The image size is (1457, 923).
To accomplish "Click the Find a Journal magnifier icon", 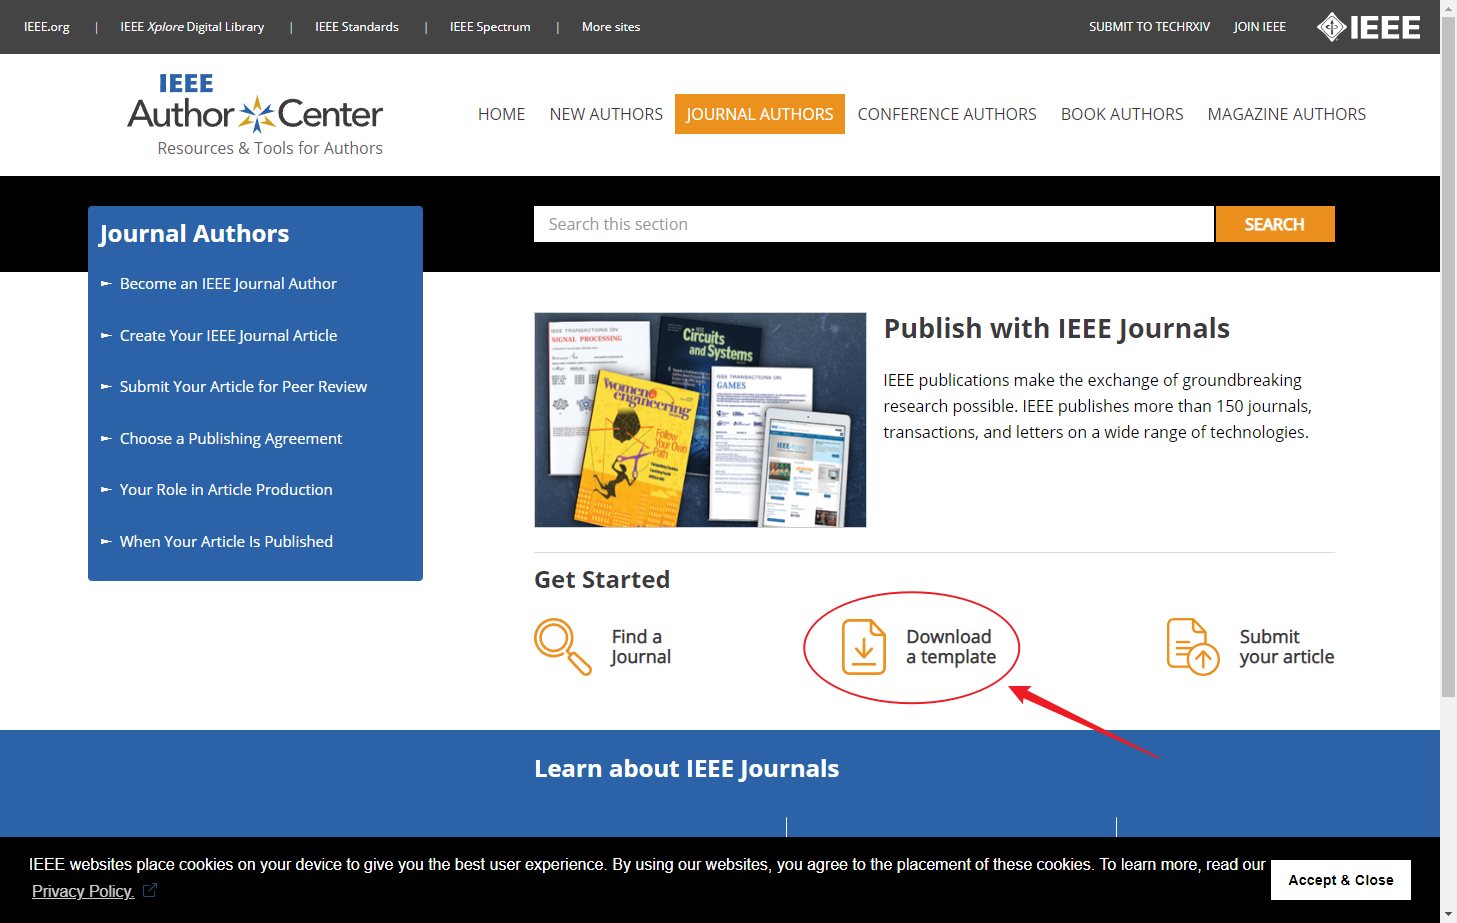I will (563, 647).
